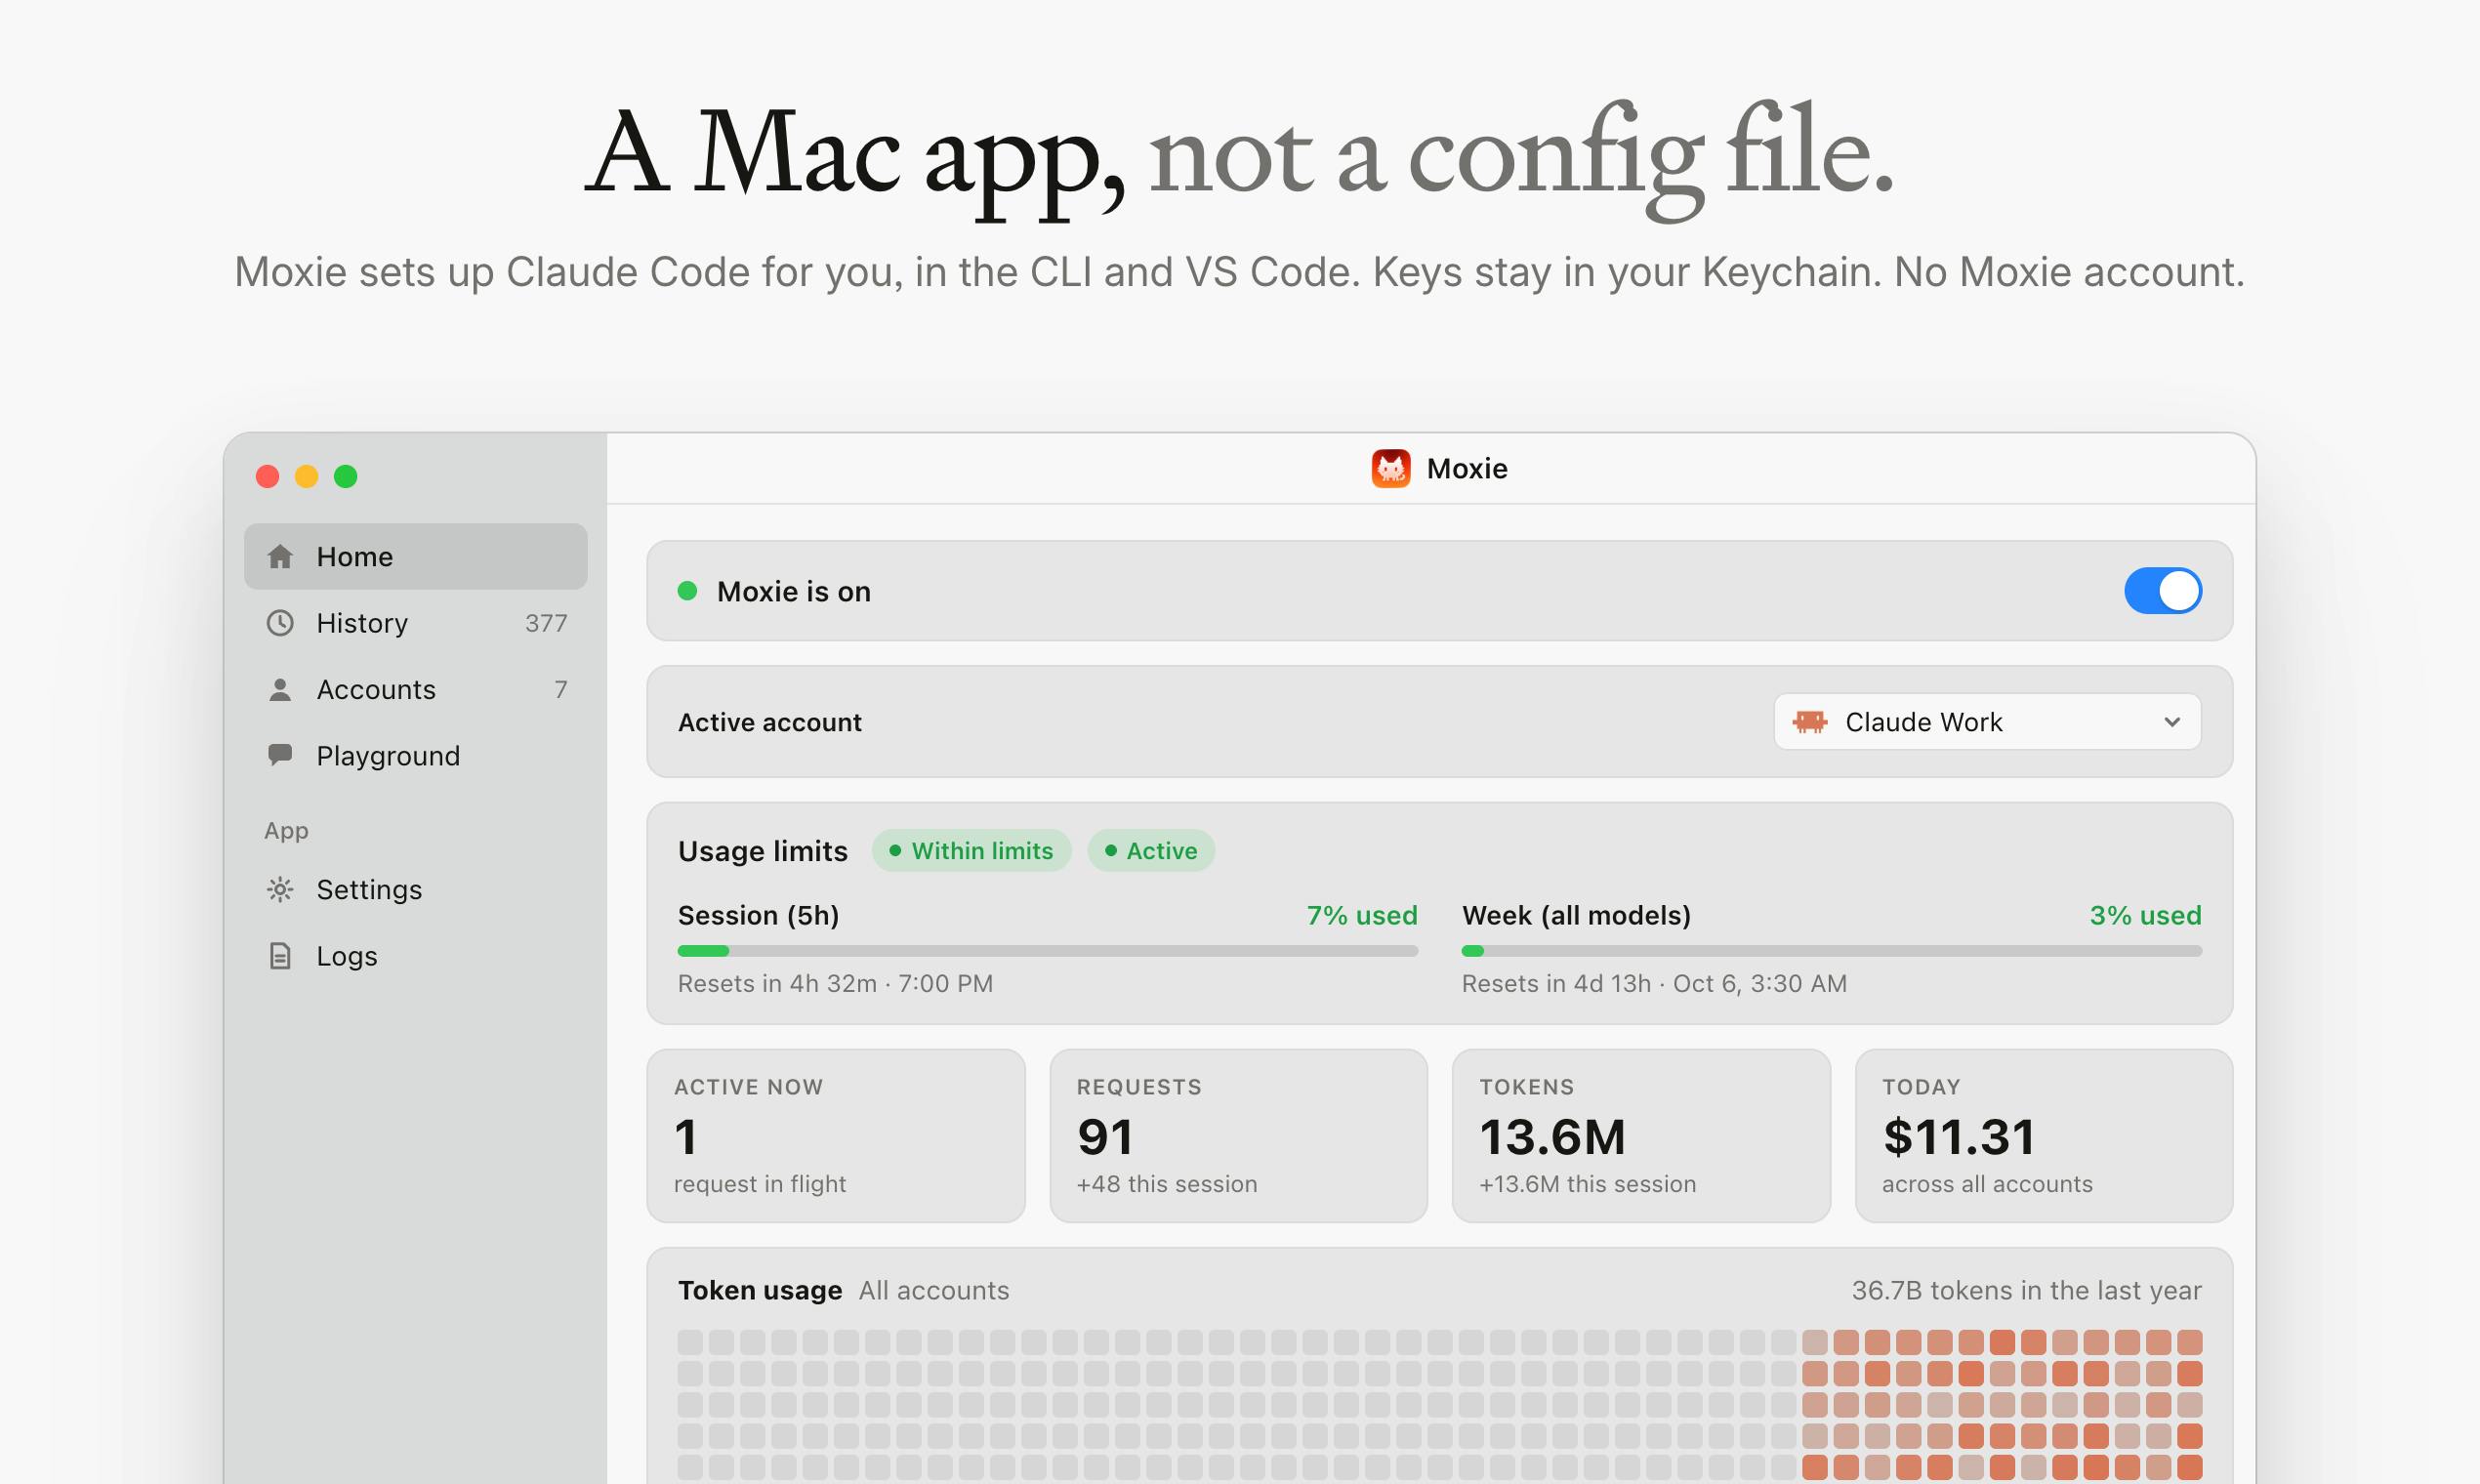Click the Active Now stat card

tap(836, 1136)
